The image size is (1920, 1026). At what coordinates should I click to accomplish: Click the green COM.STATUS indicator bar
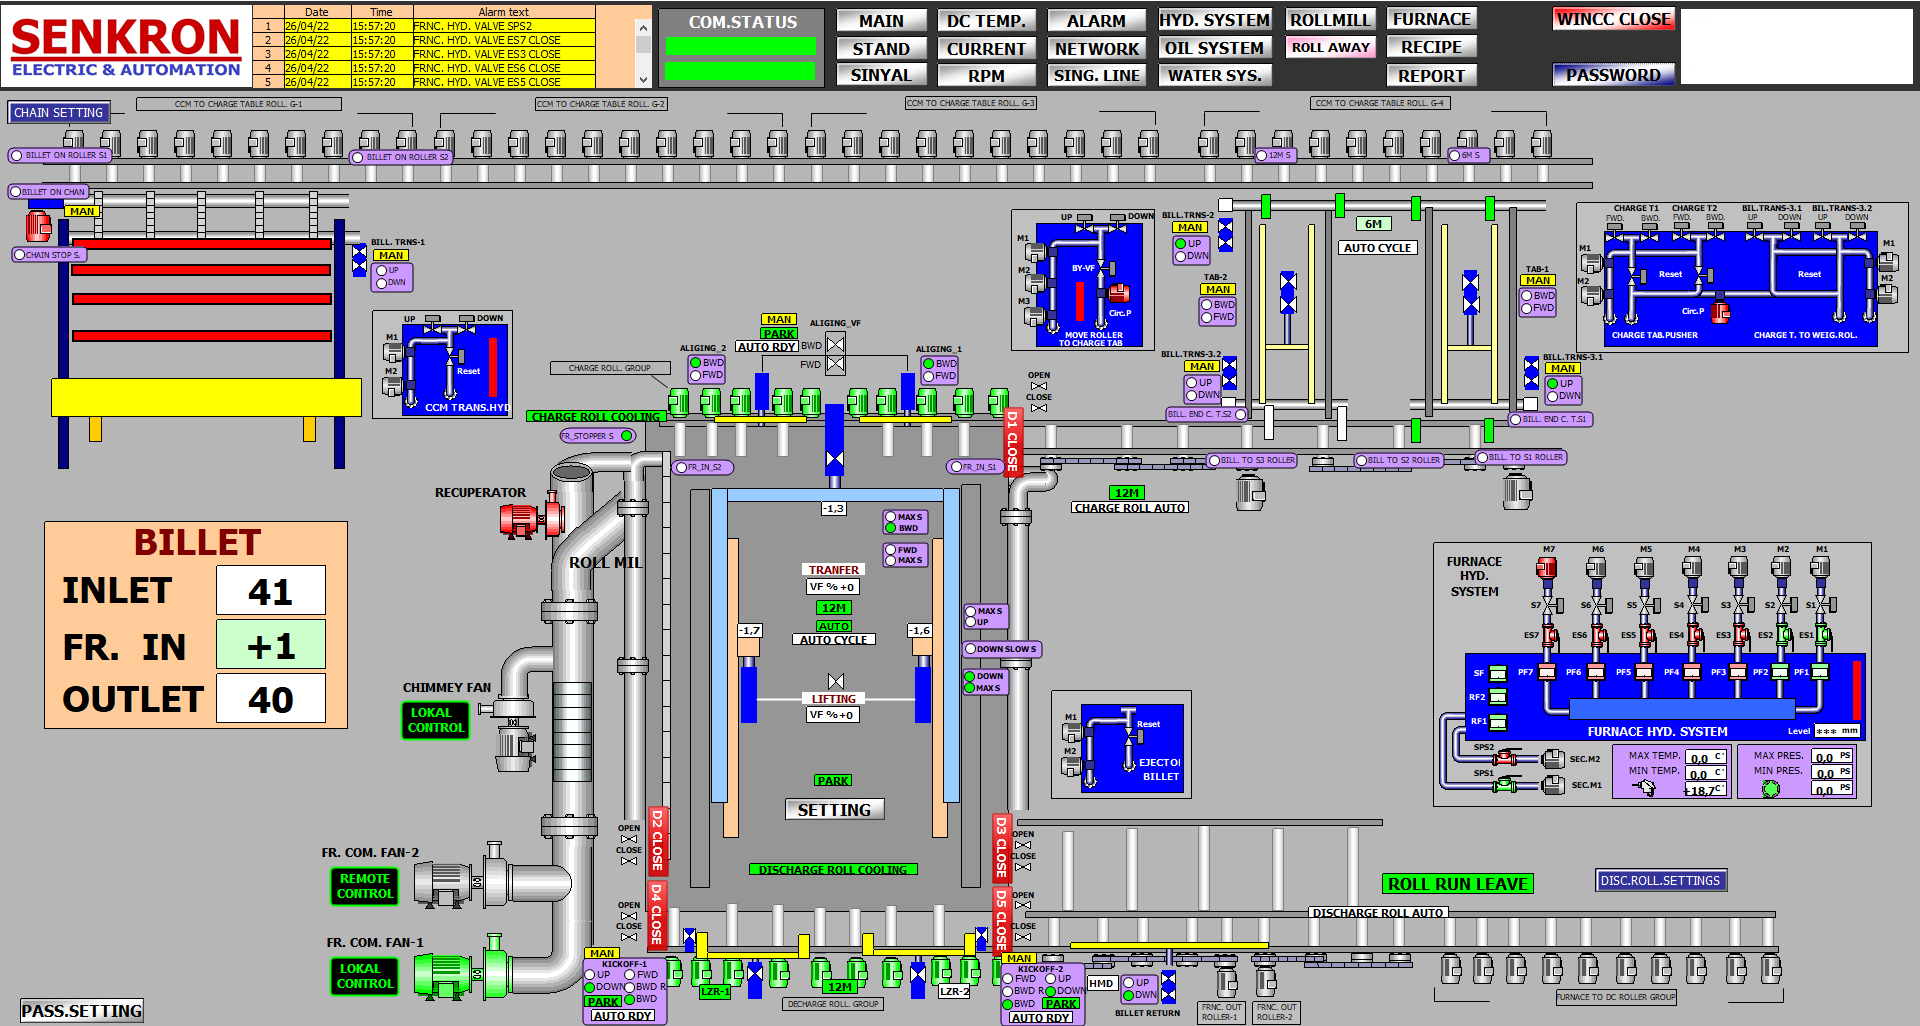pyautogui.click(x=740, y=47)
